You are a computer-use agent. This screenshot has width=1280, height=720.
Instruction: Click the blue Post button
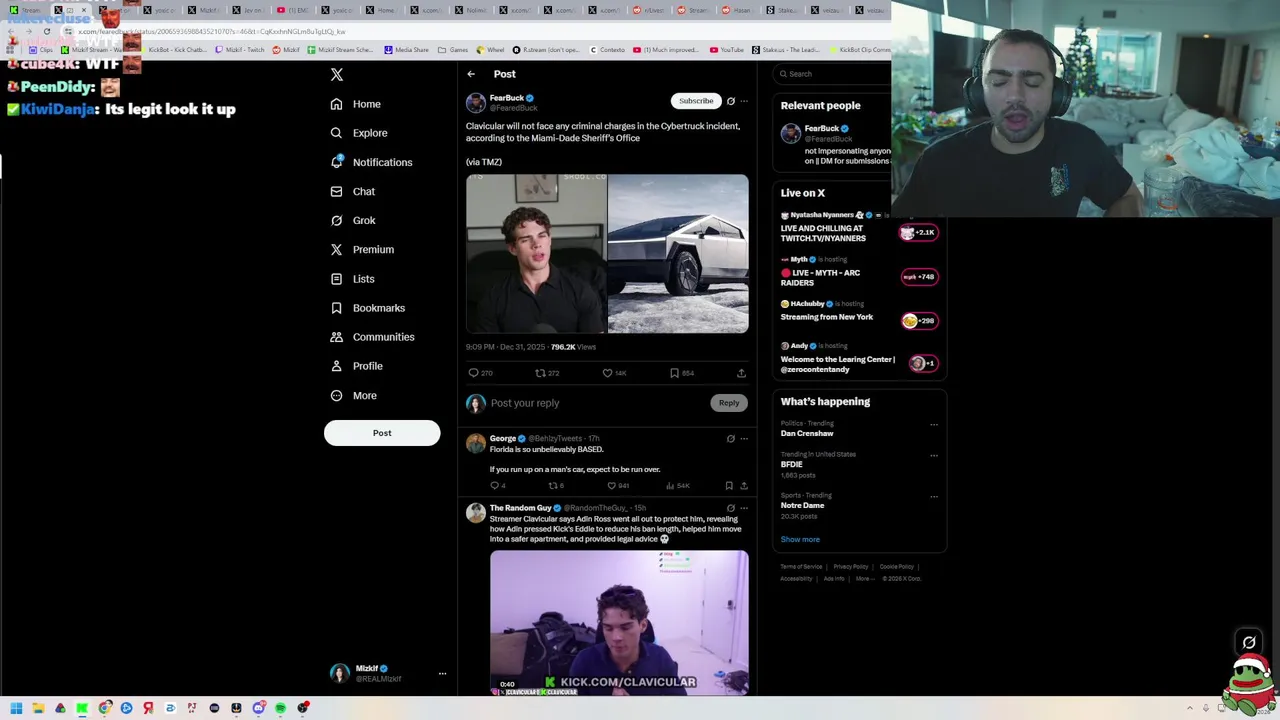coord(382,433)
